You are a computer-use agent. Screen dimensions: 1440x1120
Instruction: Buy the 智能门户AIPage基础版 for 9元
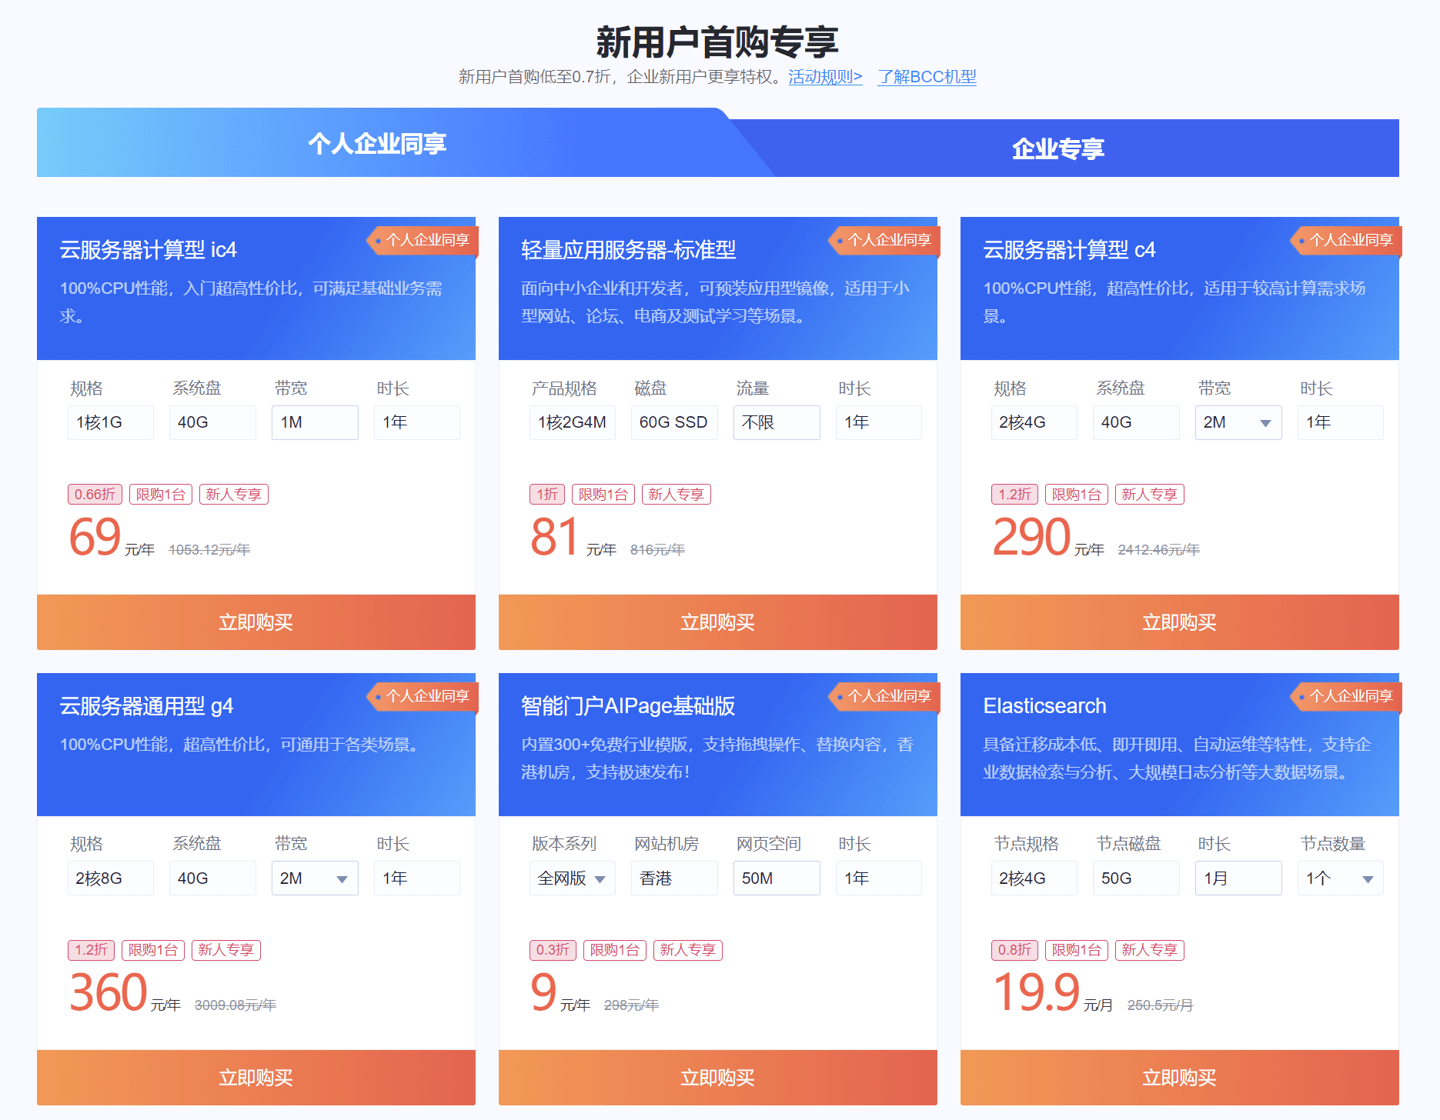point(717,1077)
